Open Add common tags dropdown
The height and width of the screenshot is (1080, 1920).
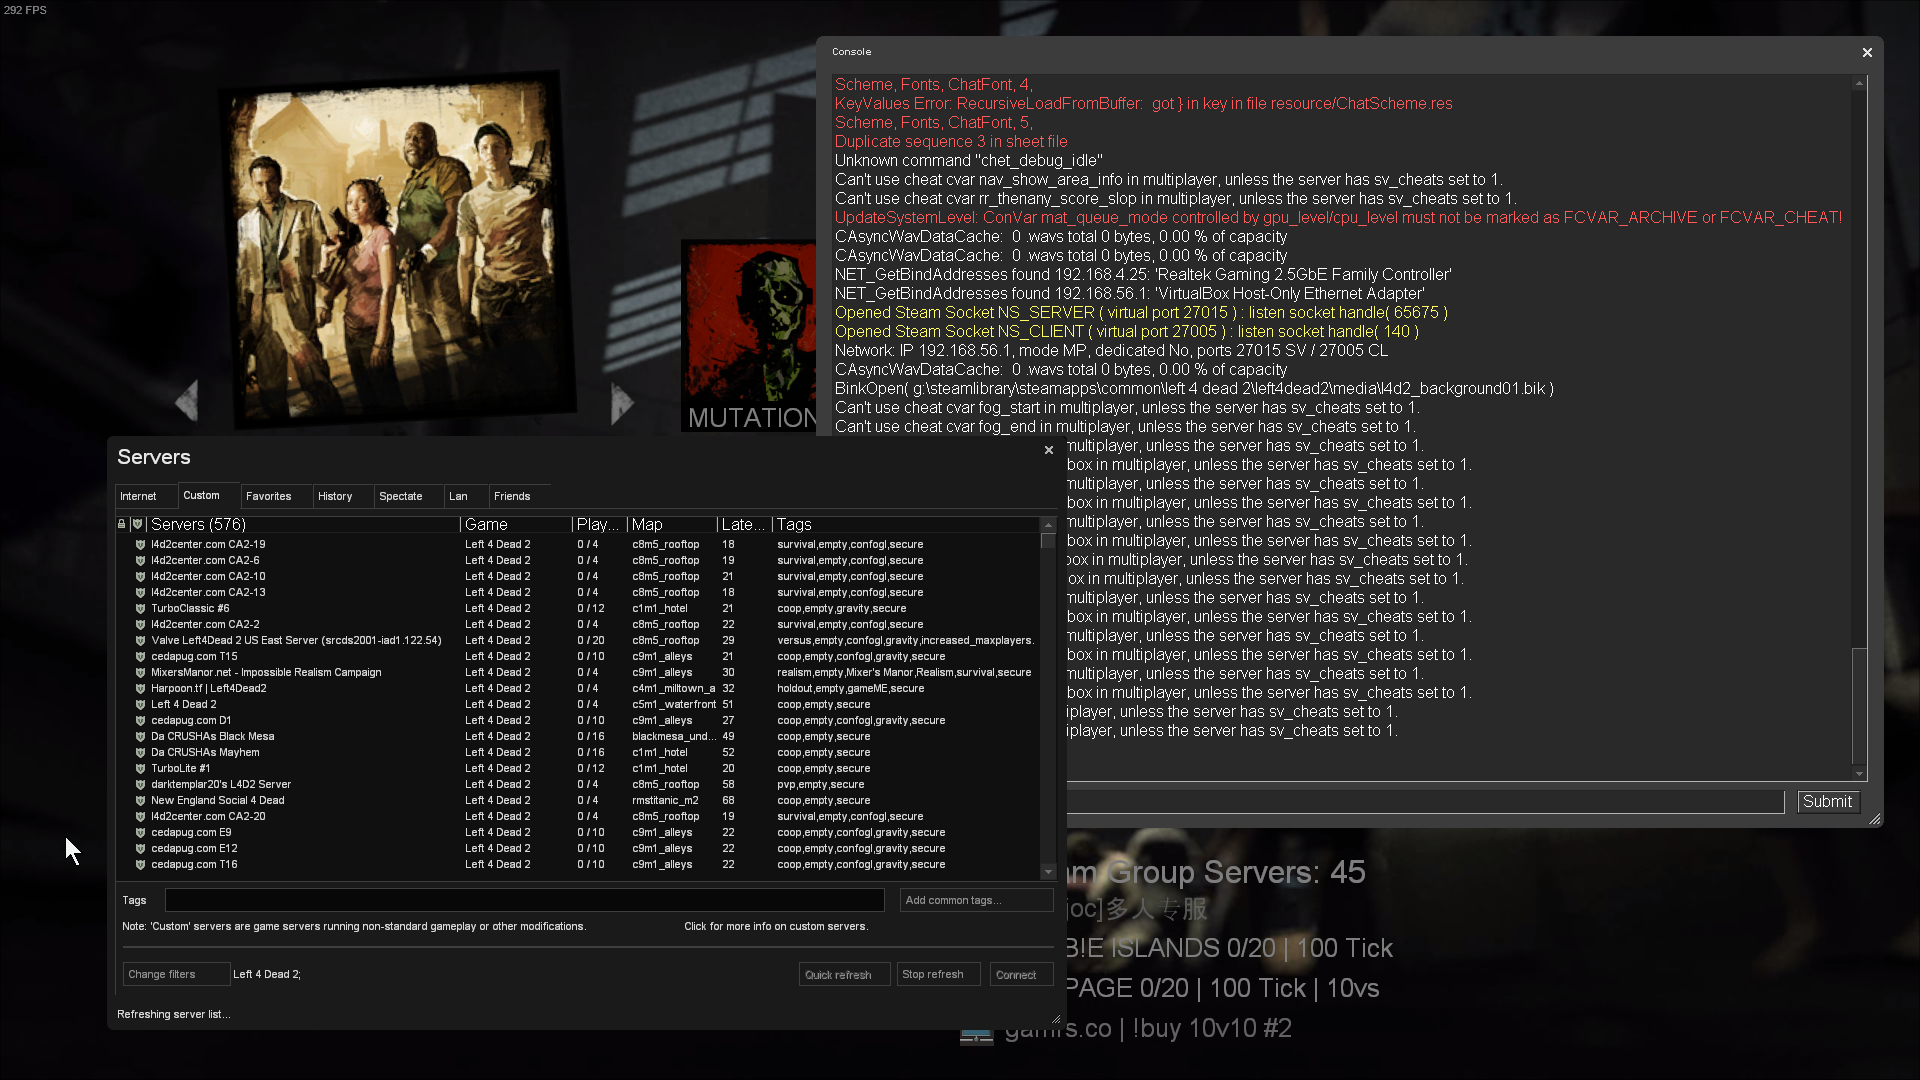tap(975, 900)
